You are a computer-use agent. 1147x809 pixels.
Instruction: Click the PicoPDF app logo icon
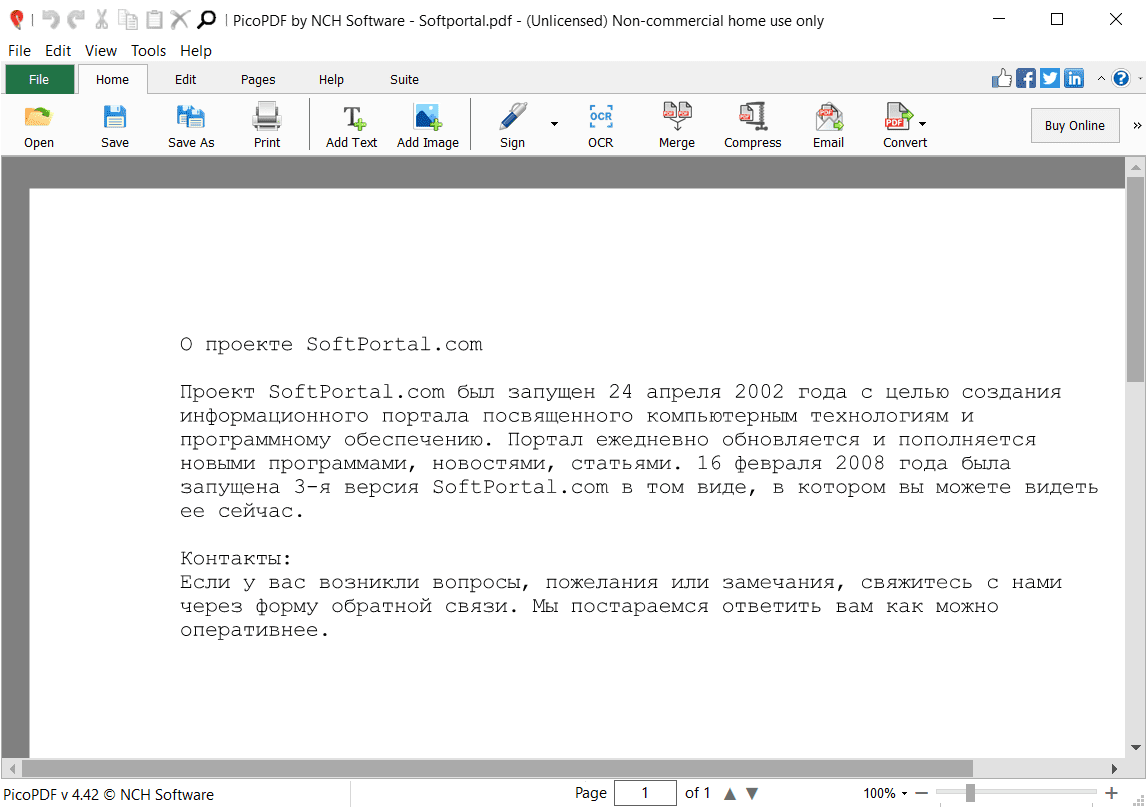(x=16, y=20)
